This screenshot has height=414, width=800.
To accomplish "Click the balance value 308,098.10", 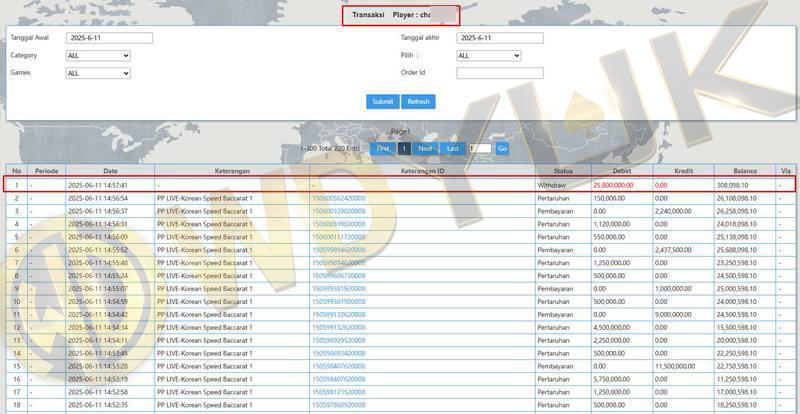I will pos(733,185).
